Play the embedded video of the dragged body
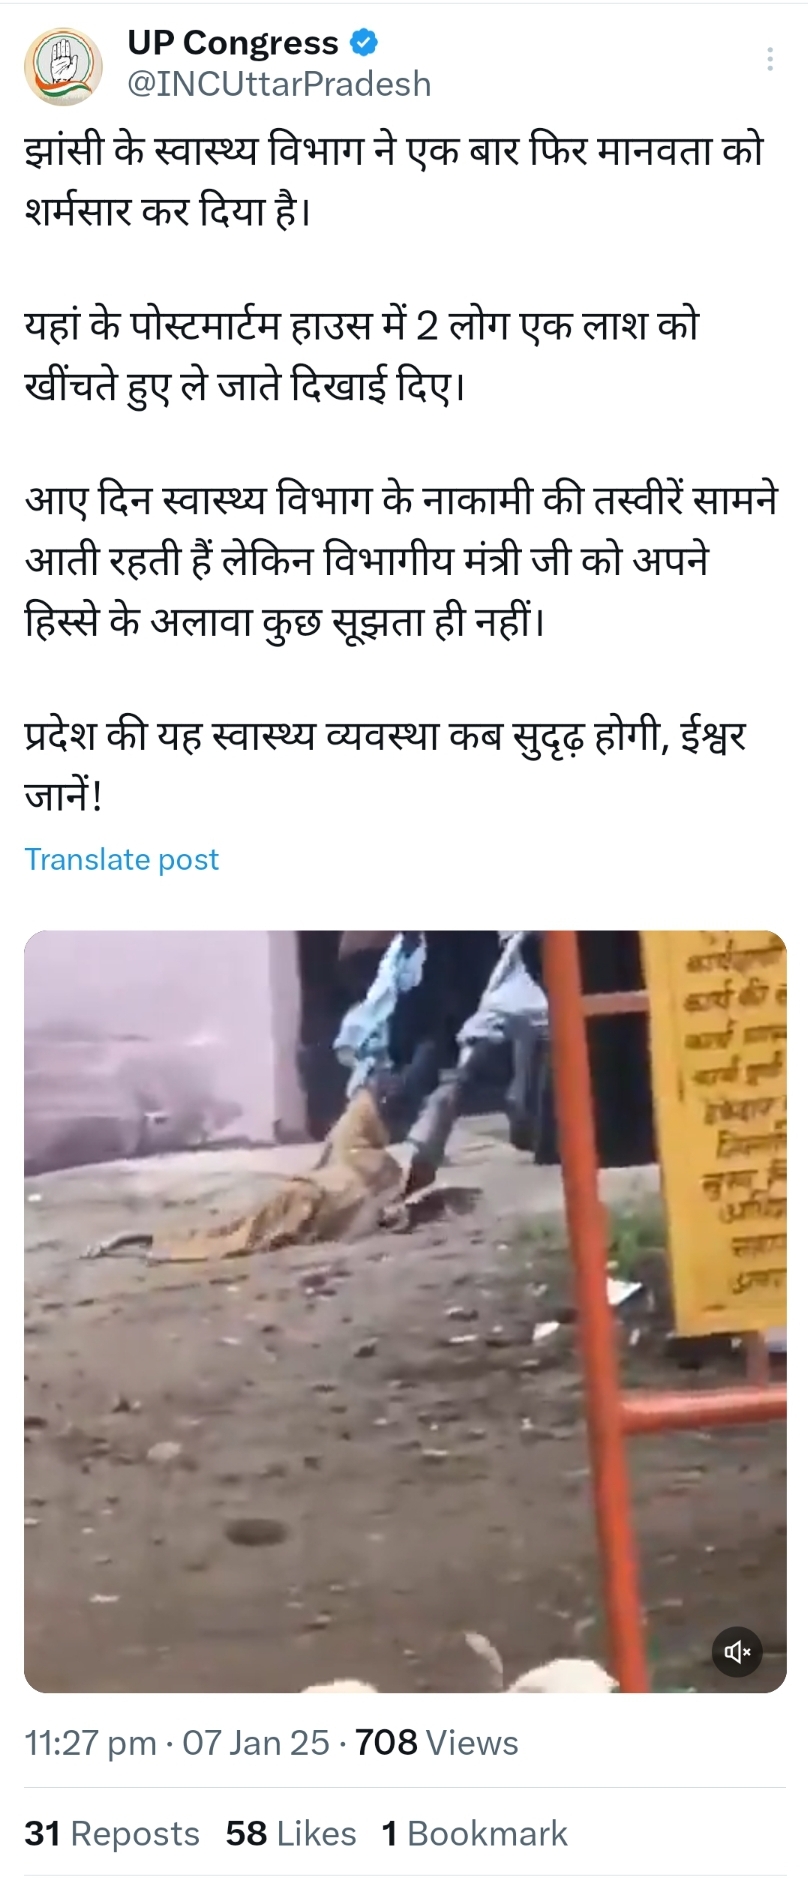Screen dimensions: 808x1883 click(405, 1311)
